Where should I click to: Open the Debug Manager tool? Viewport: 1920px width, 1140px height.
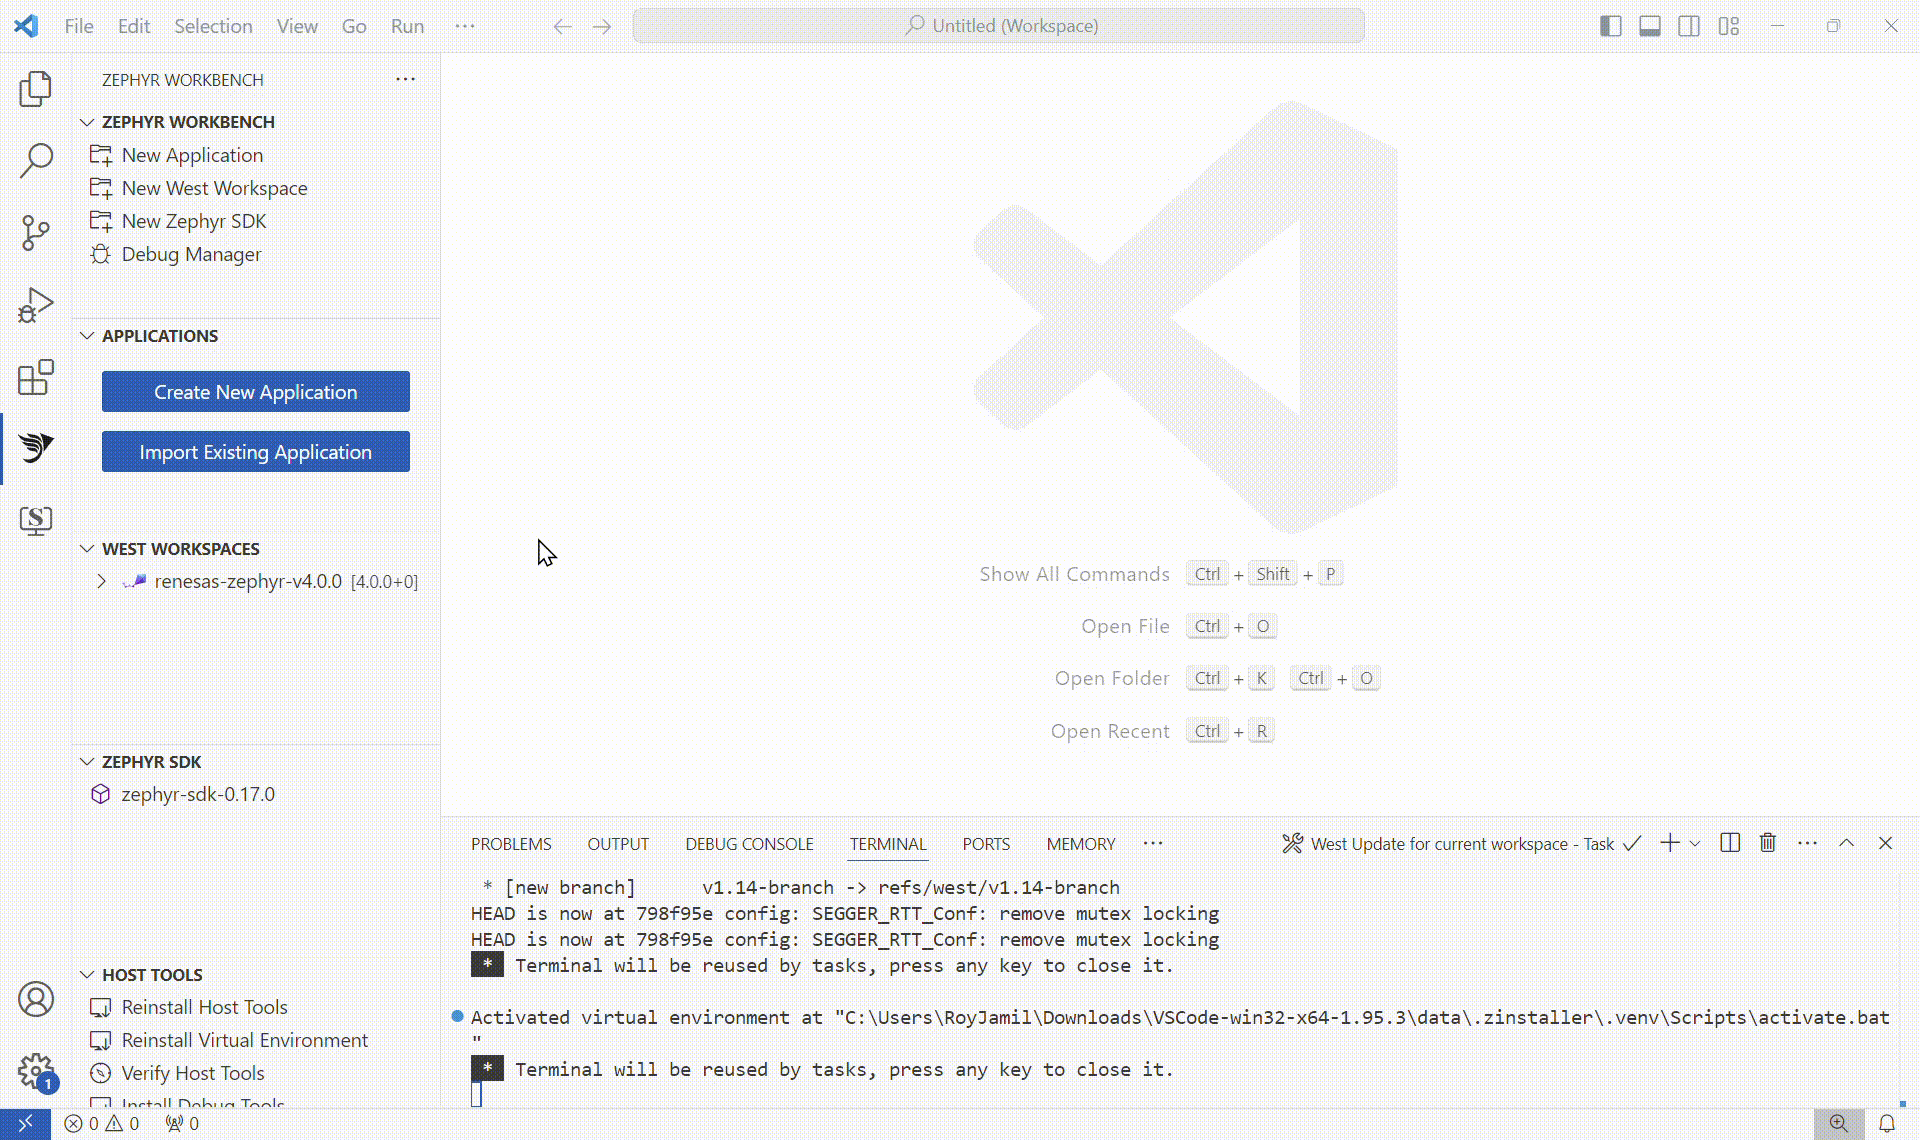coord(190,254)
